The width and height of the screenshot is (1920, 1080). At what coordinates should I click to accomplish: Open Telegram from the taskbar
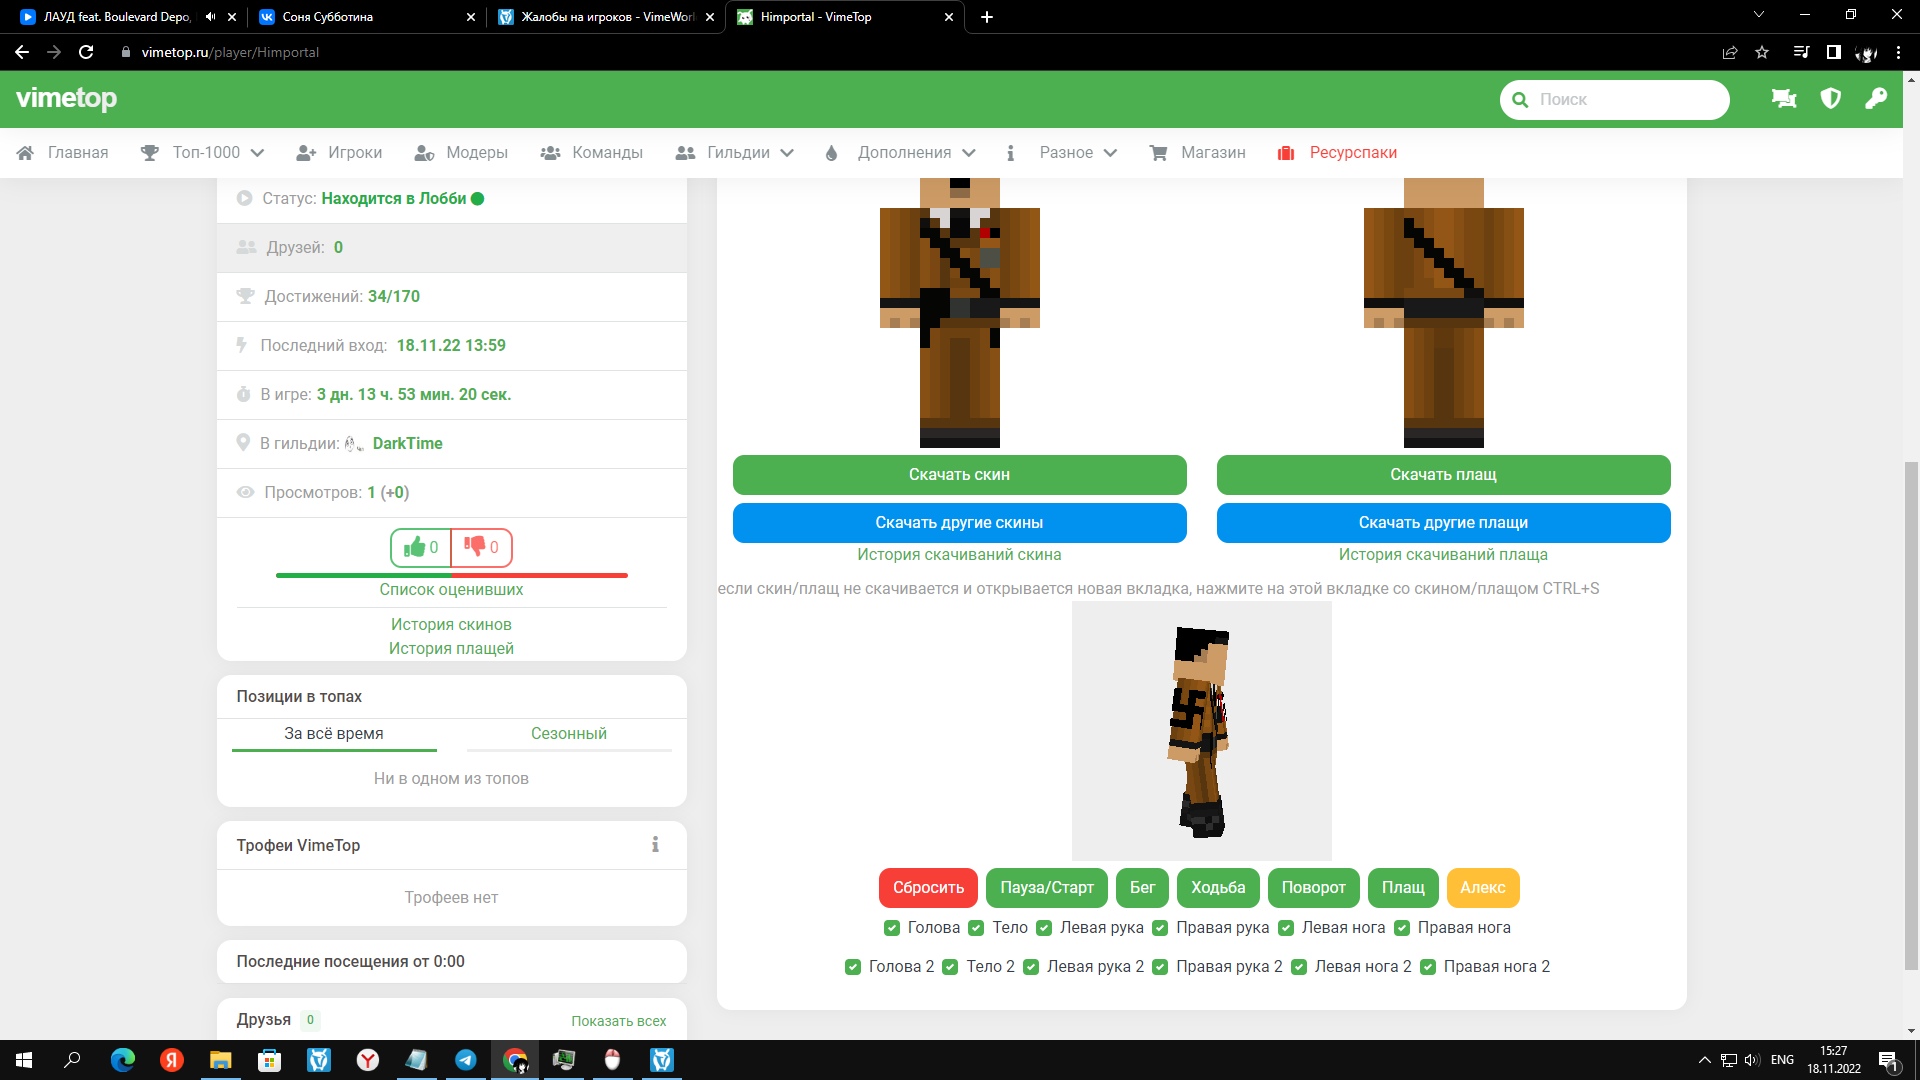tap(466, 1060)
